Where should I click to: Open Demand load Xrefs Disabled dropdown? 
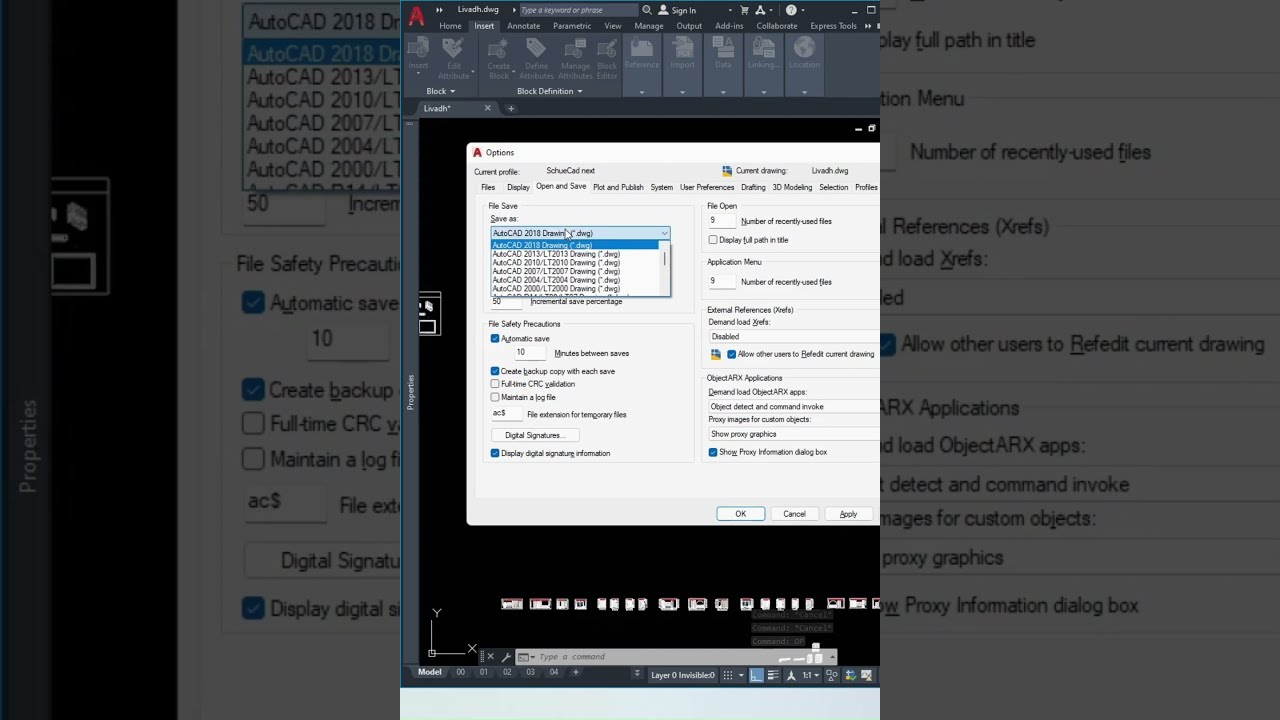793,337
